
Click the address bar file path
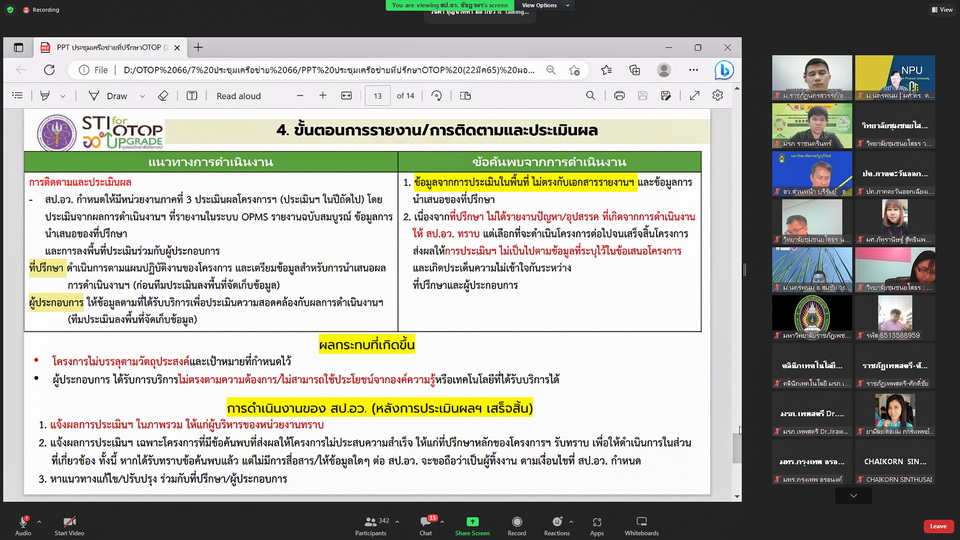(x=329, y=70)
